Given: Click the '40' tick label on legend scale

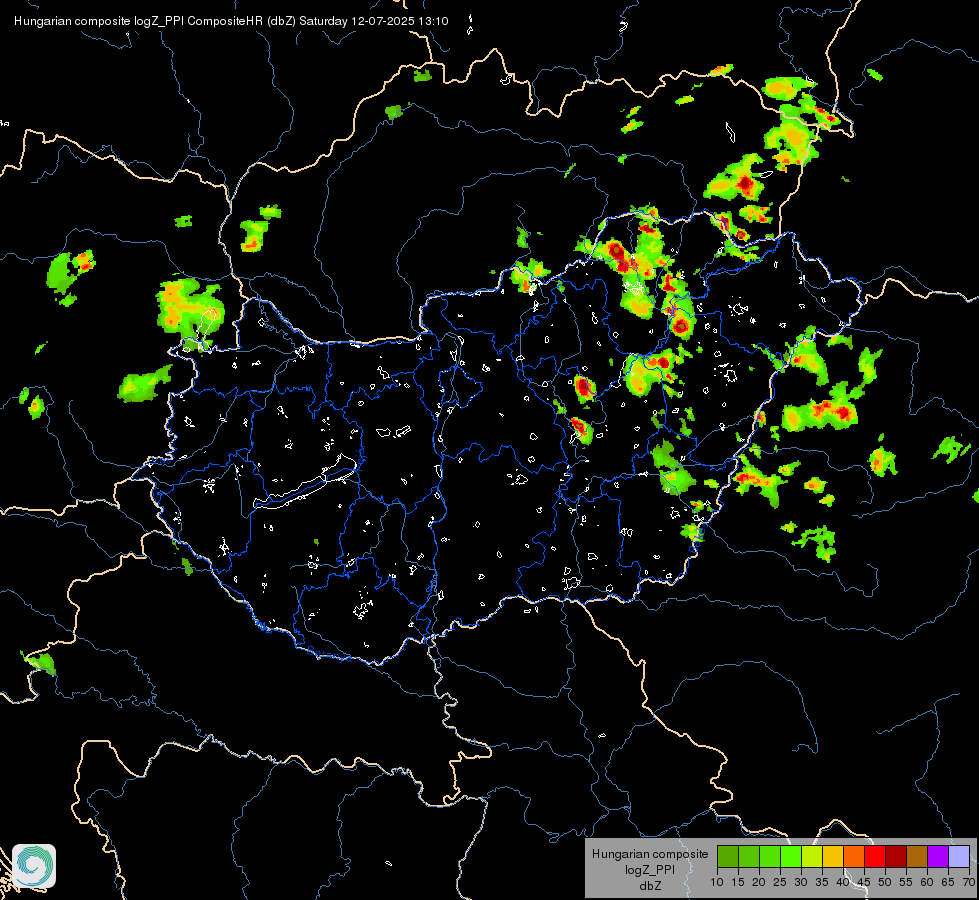Looking at the screenshot, I should [x=843, y=882].
